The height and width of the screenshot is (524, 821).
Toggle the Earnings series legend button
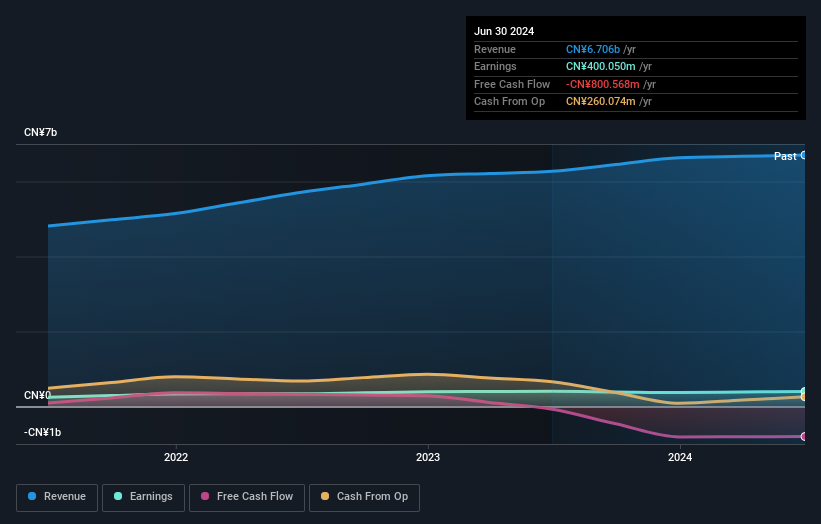(143, 497)
